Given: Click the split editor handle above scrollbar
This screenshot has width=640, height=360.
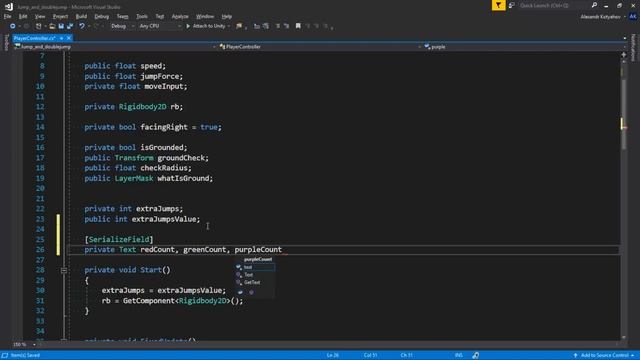Looking at the screenshot, I should pyautogui.click(x=624, y=55).
